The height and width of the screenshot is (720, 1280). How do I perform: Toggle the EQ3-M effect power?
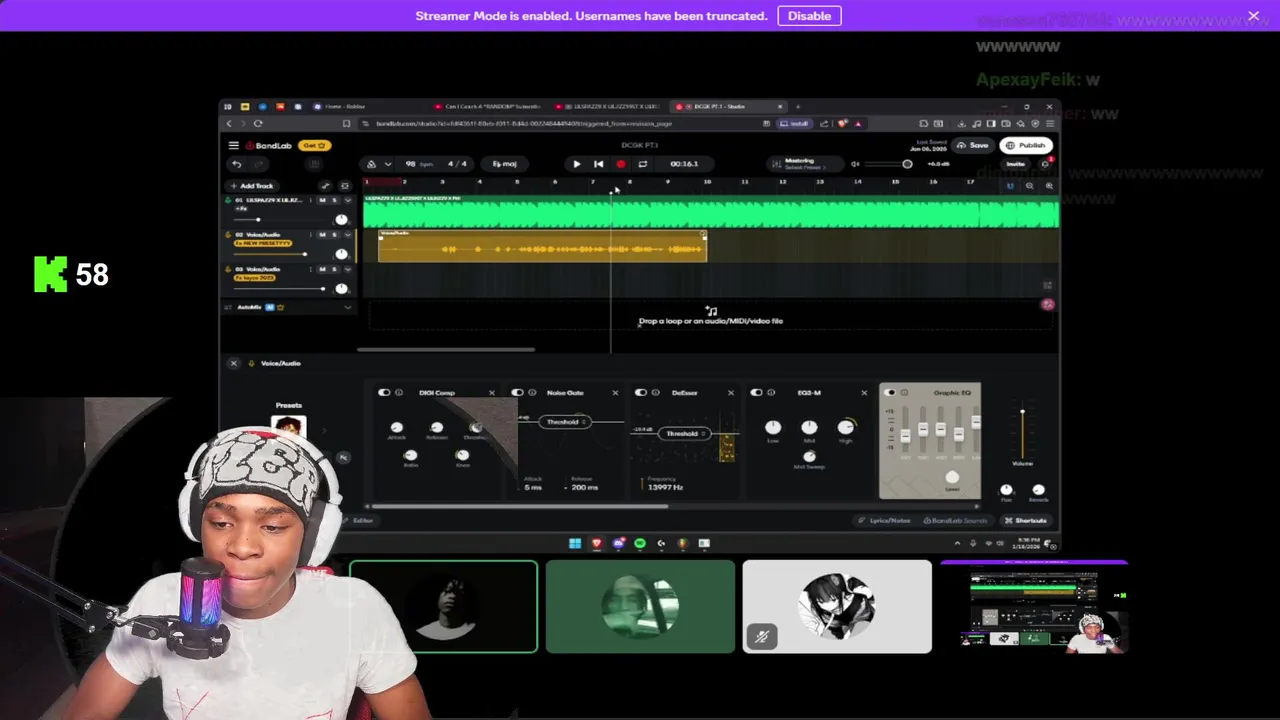point(757,392)
